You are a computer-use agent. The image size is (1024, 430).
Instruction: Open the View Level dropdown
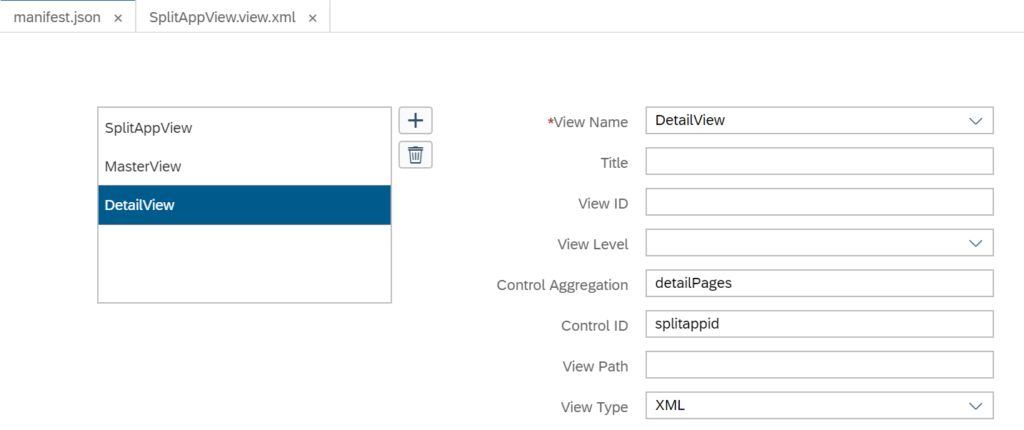(x=820, y=242)
